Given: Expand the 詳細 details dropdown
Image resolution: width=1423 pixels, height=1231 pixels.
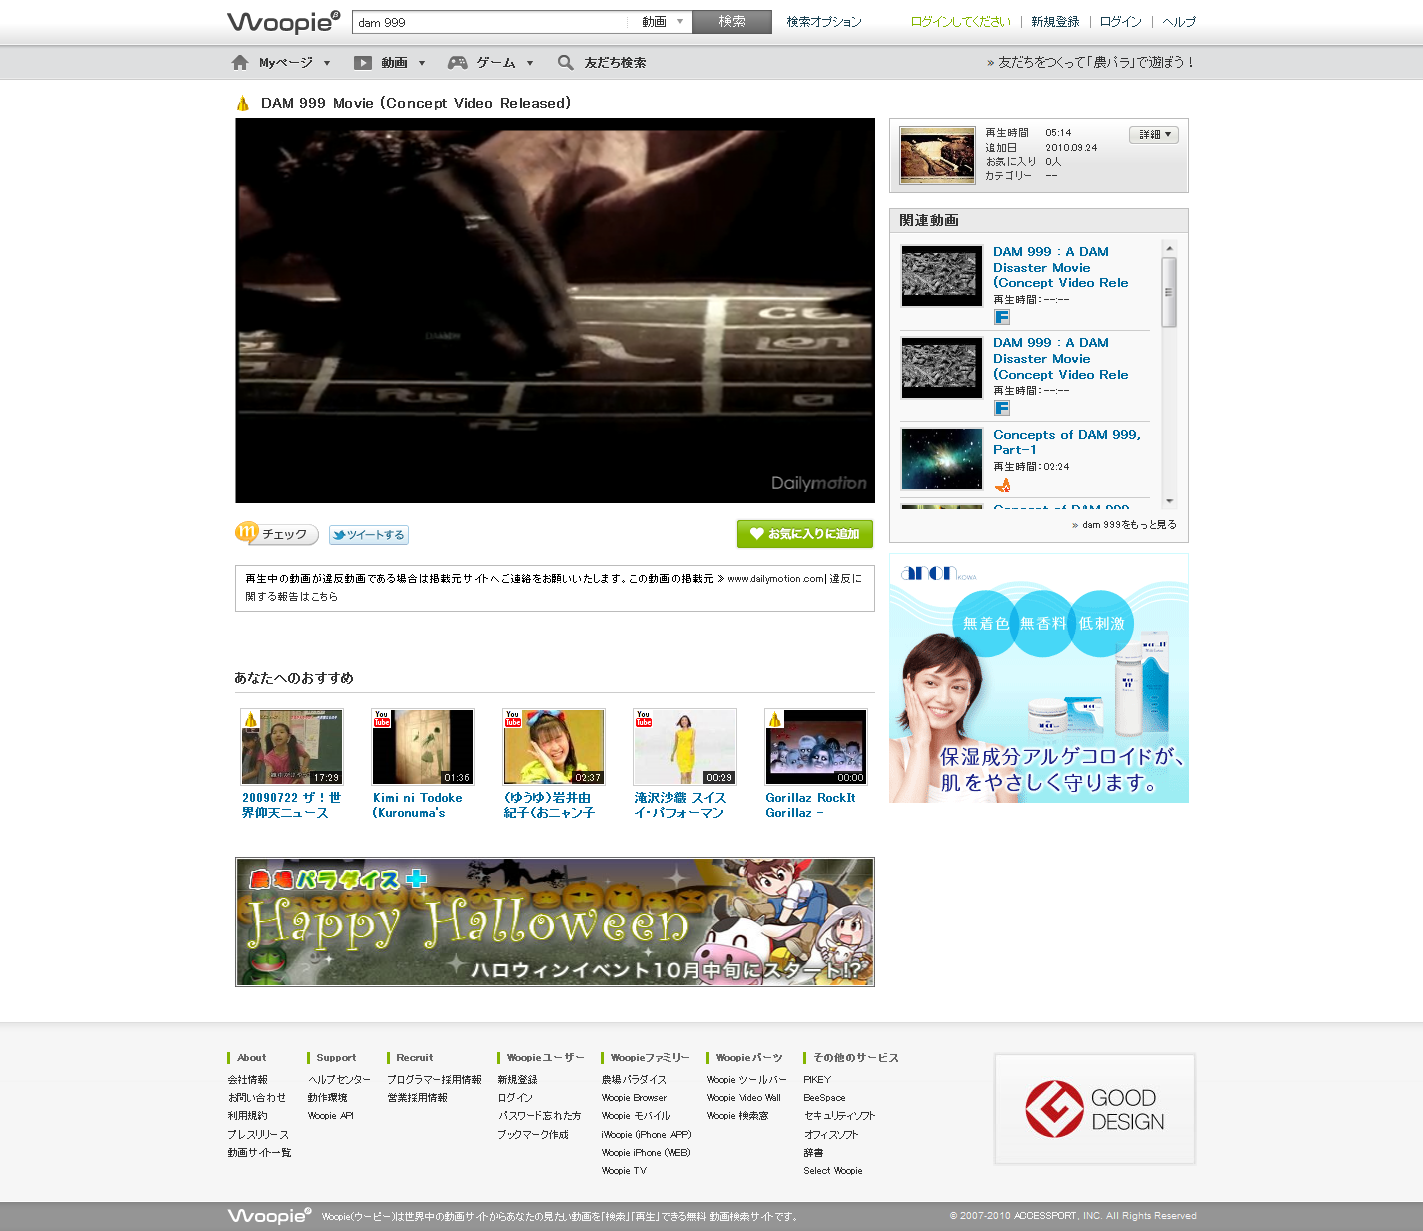Looking at the screenshot, I should (x=1154, y=135).
